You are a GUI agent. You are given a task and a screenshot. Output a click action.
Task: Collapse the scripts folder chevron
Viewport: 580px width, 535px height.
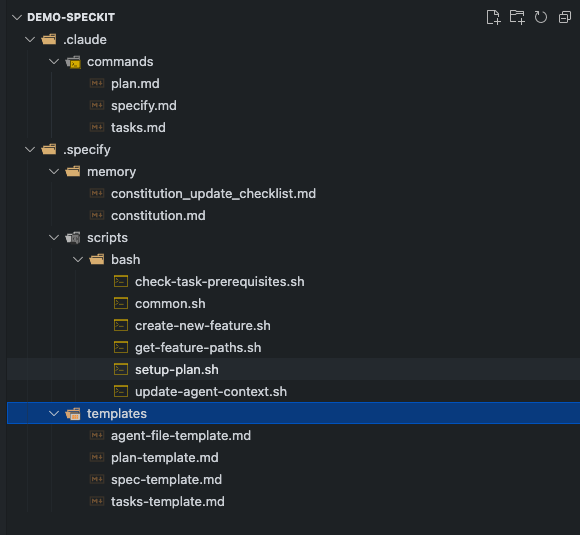pyautogui.click(x=54, y=238)
